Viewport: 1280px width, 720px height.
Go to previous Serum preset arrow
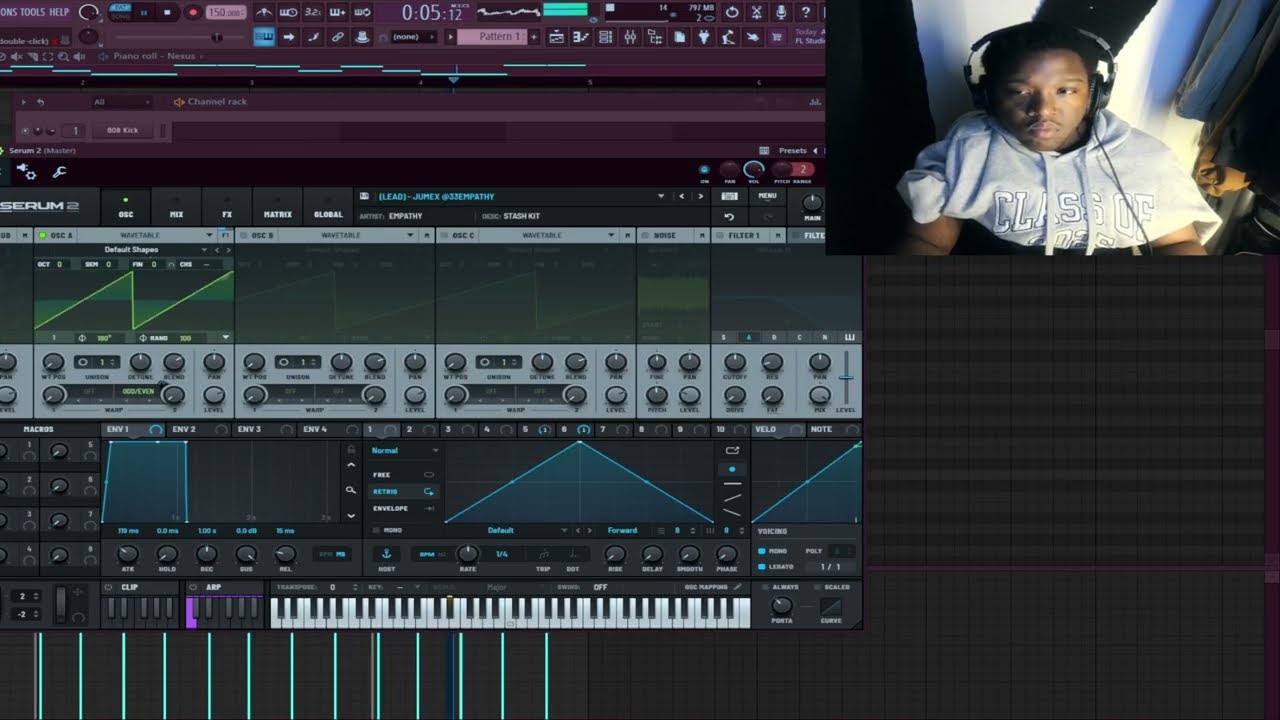682,196
